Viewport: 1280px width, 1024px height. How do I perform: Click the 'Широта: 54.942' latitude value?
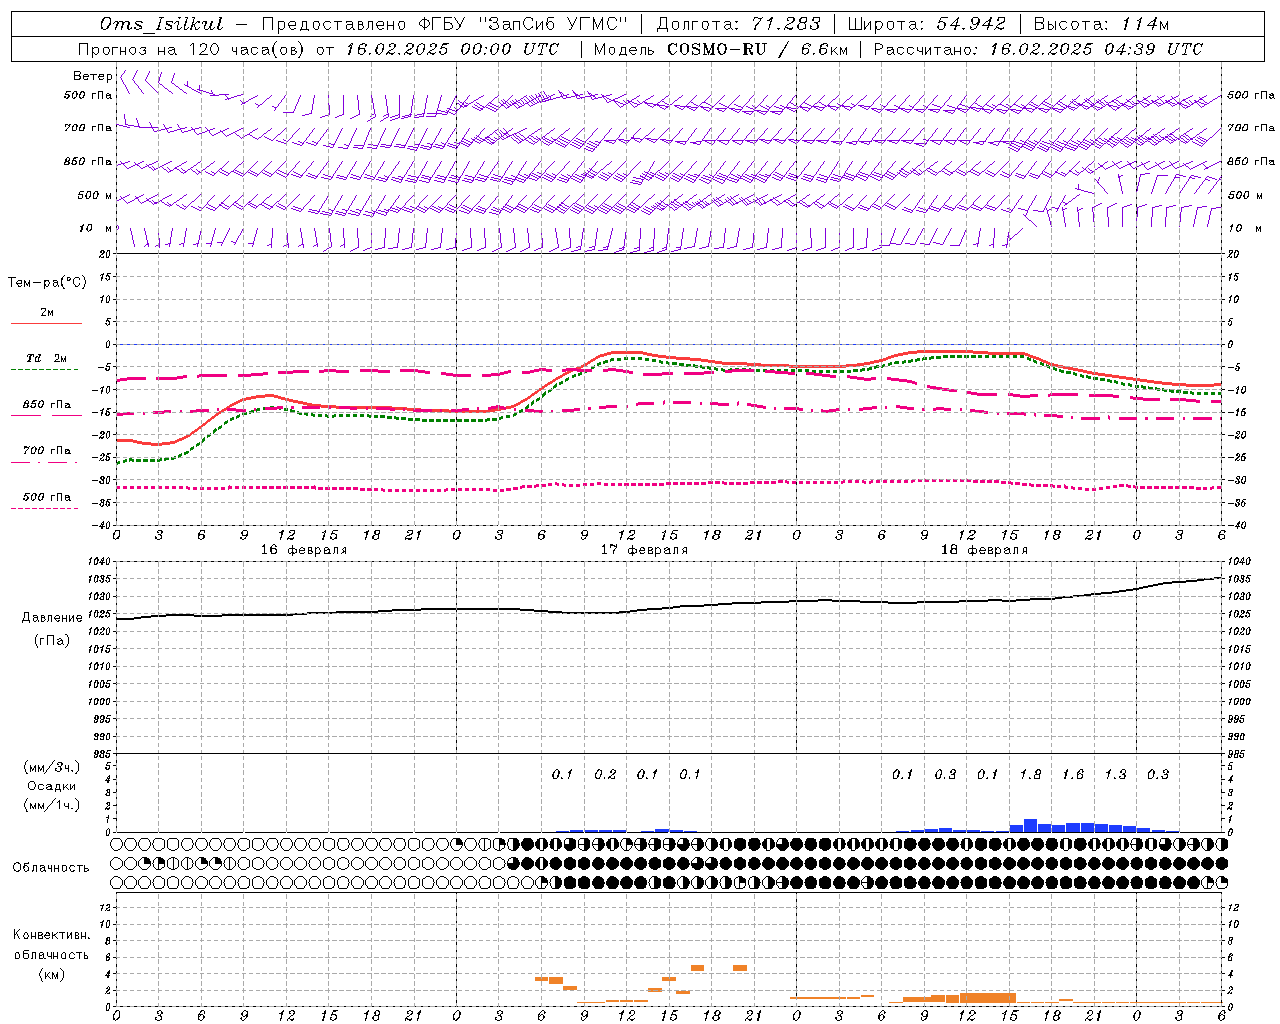[926, 24]
